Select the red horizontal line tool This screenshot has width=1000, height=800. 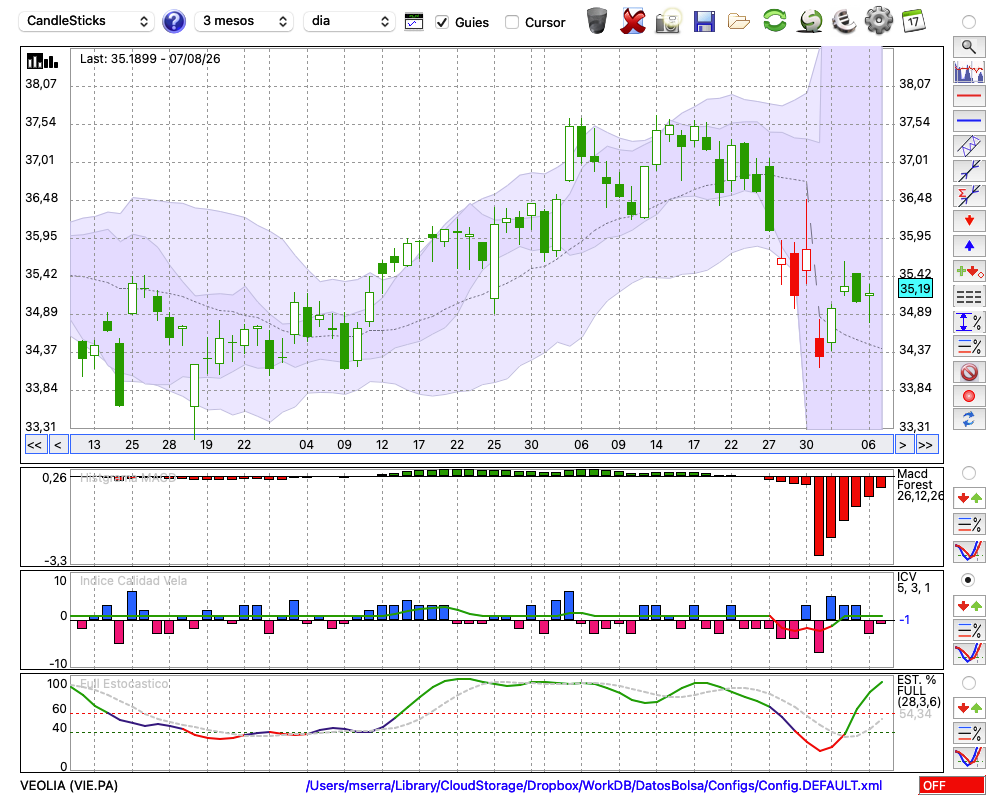(969, 96)
